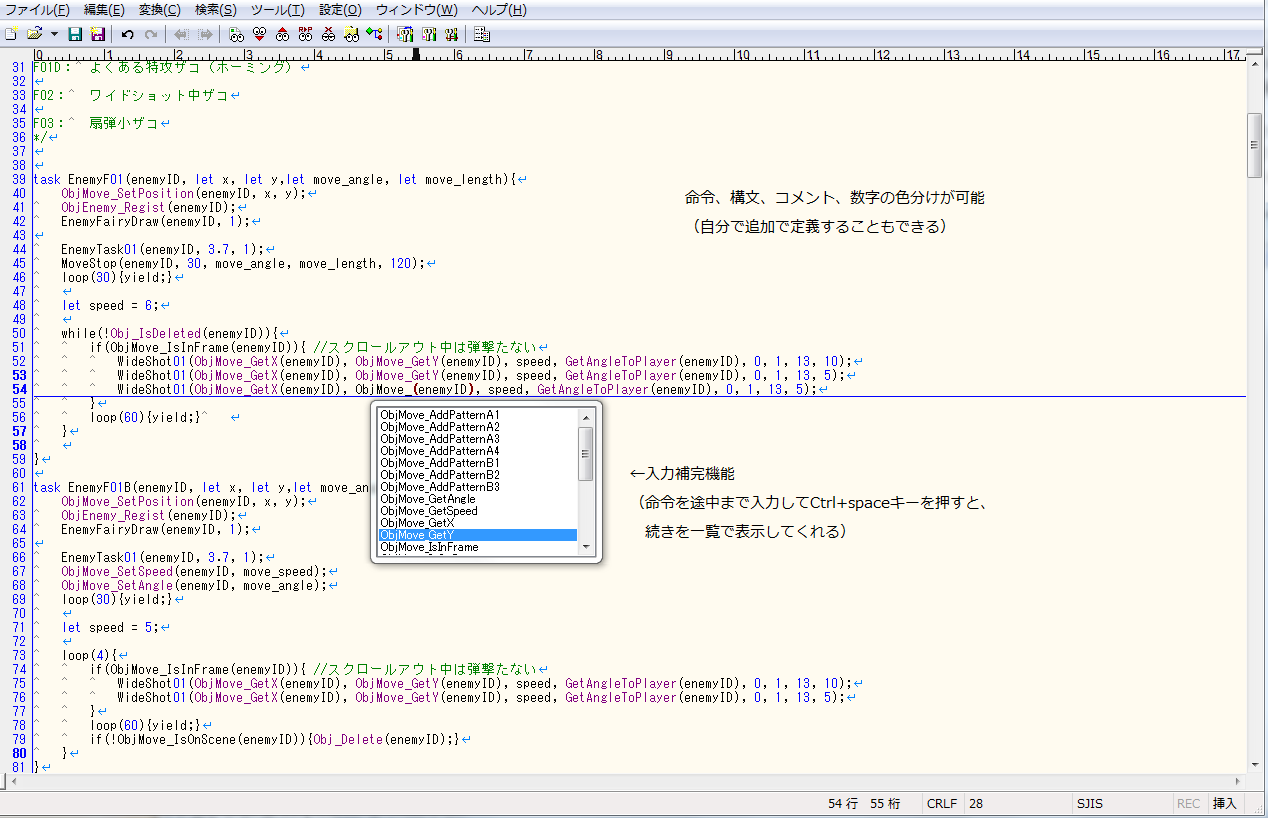Click the CRLF line ending indicator
This screenshot has height=818, width=1268.
pos(941,804)
